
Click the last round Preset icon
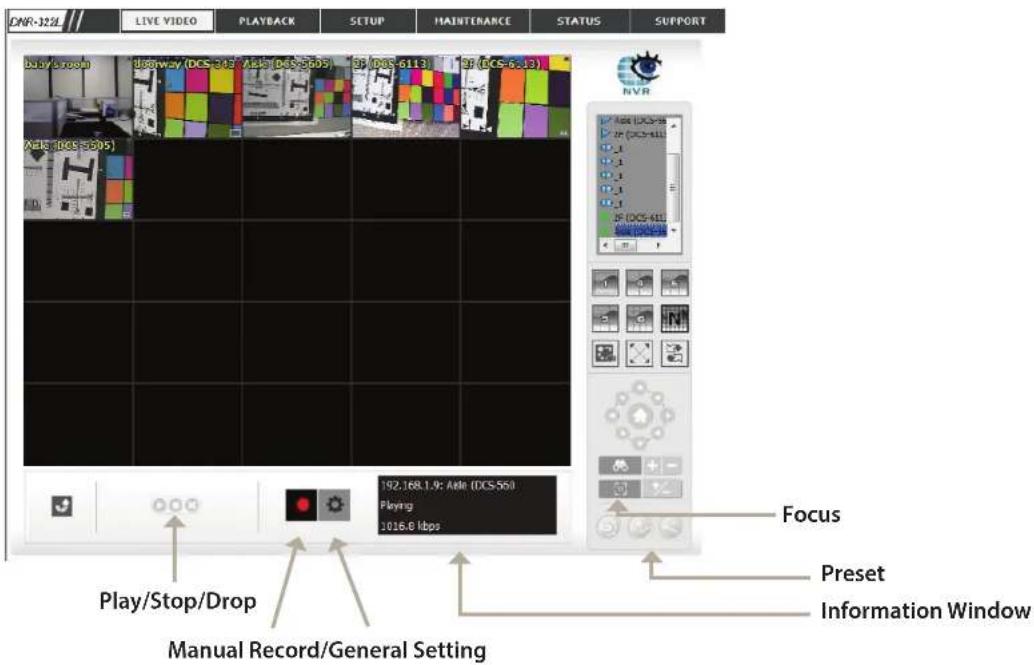coord(671,526)
